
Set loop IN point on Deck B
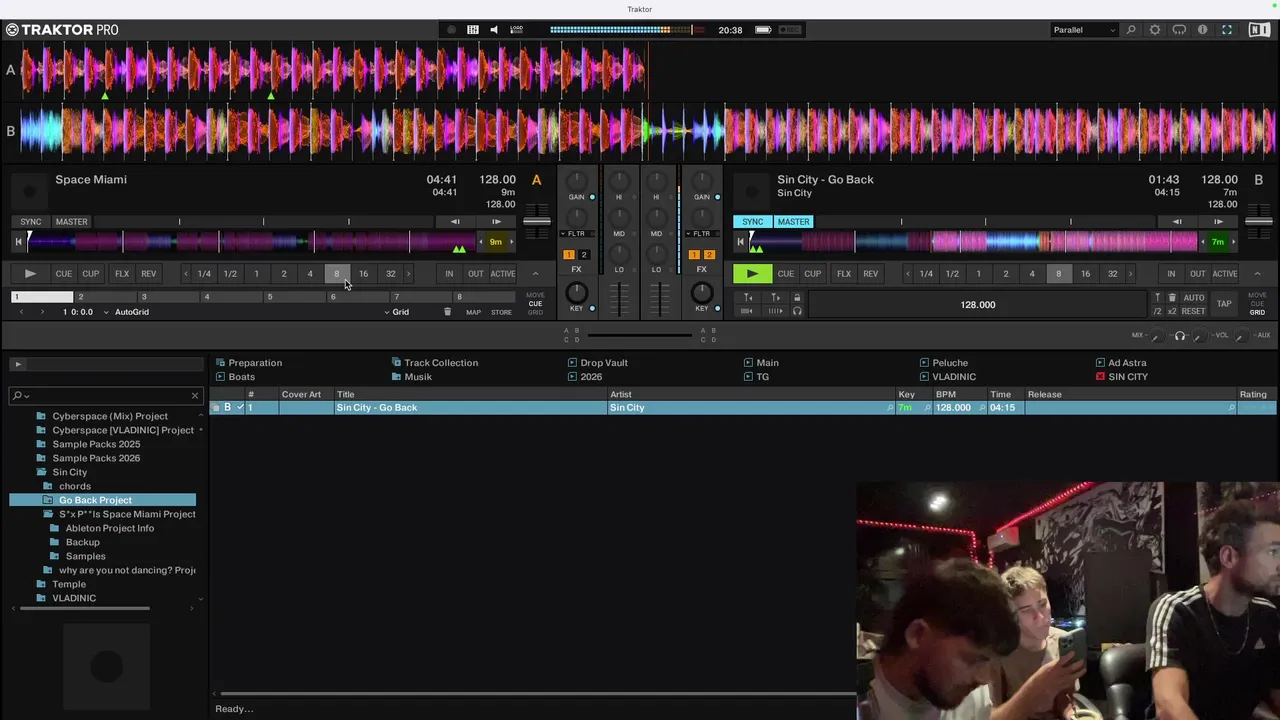1171,274
